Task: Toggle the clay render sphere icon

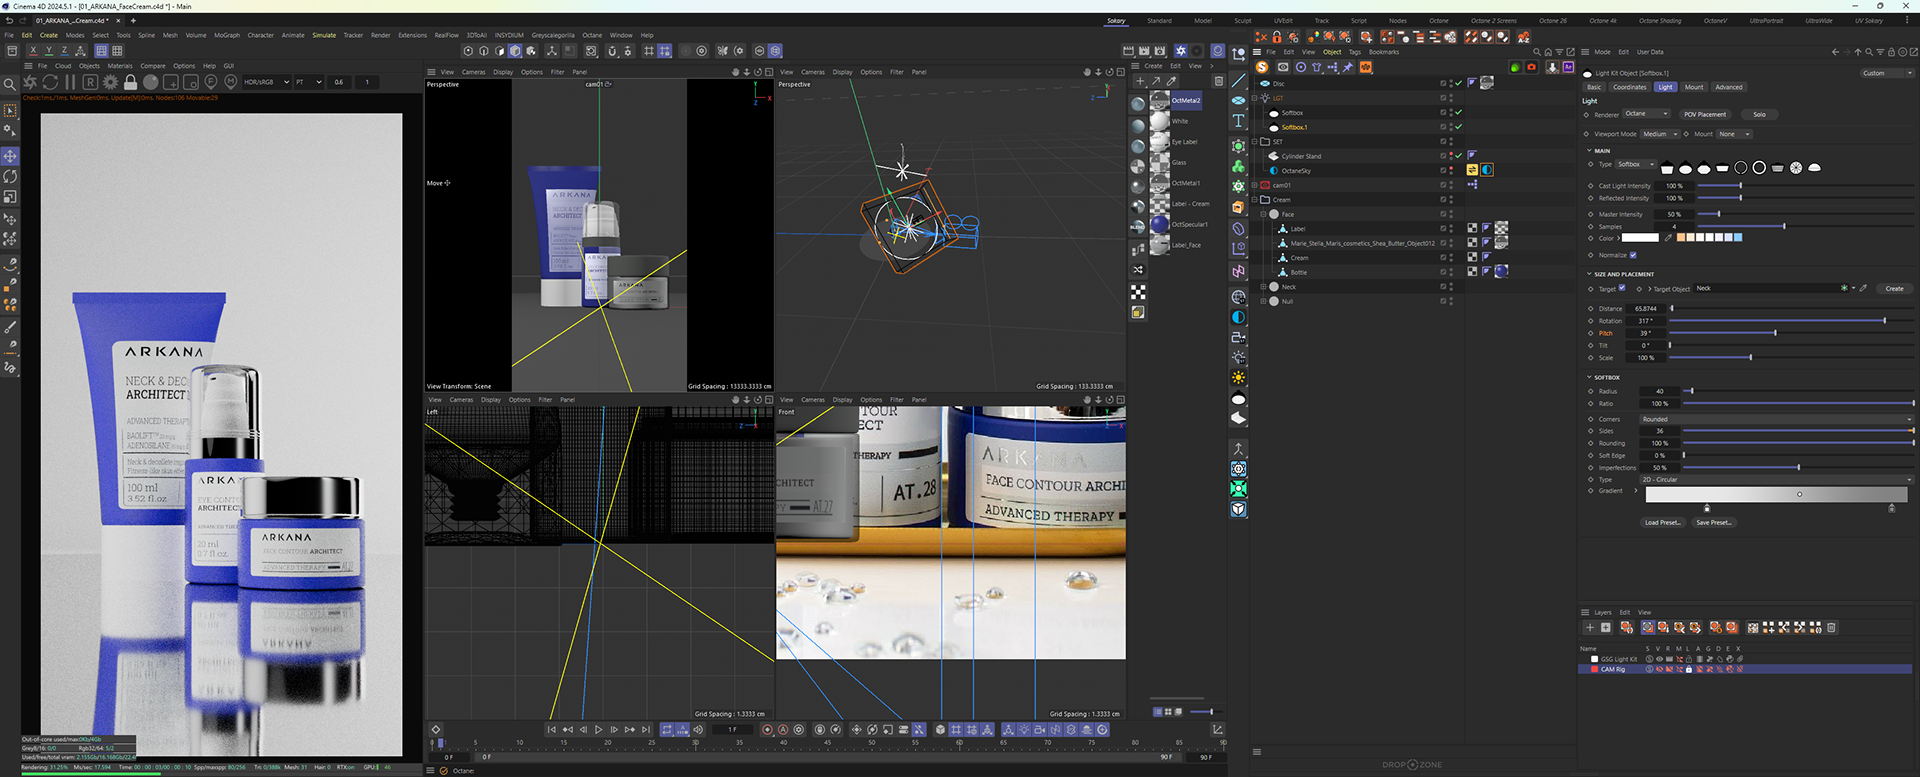Action: coord(150,82)
